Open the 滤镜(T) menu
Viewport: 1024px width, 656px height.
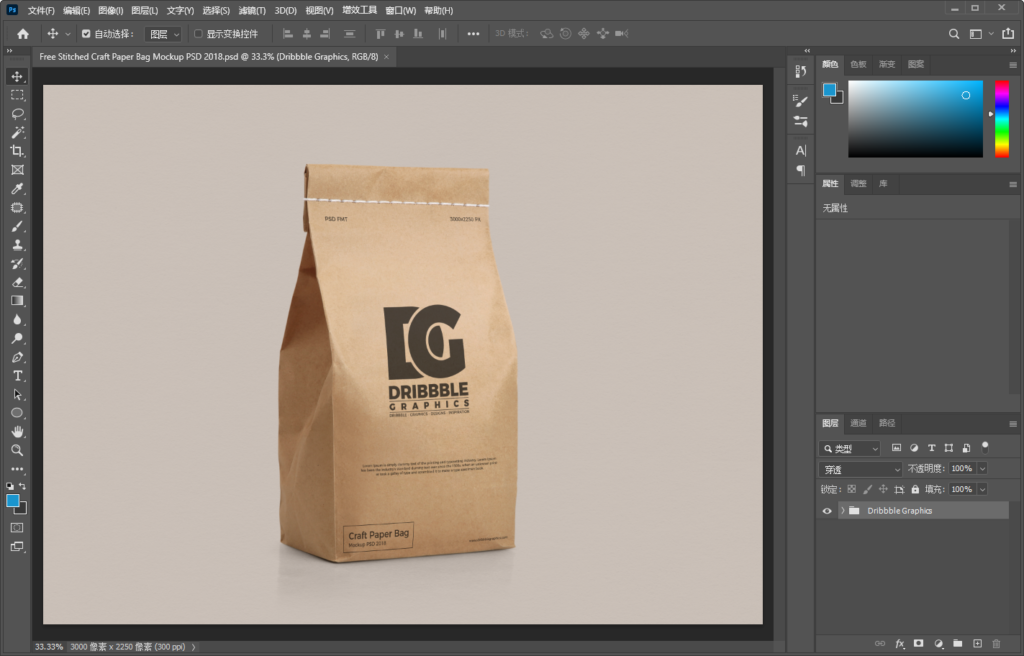pos(252,10)
